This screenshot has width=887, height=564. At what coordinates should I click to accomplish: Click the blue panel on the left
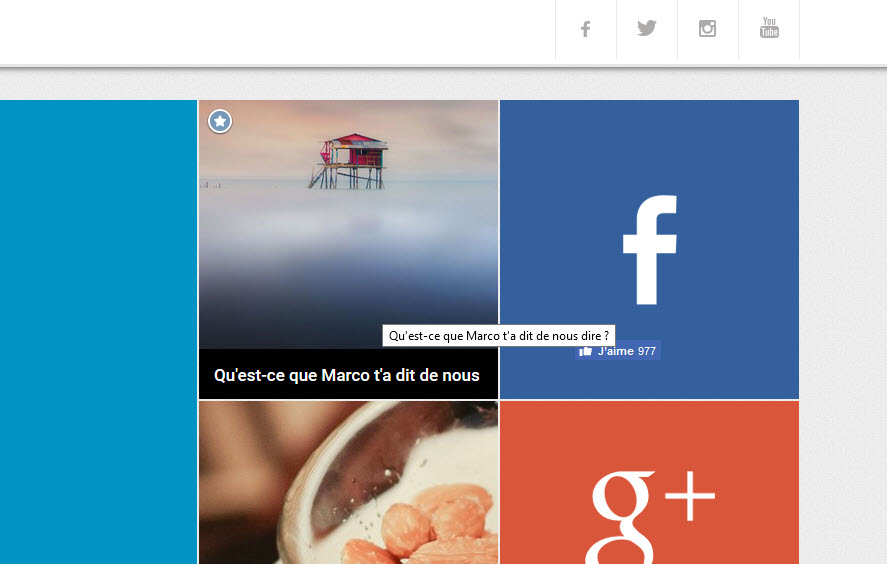tap(98, 332)
